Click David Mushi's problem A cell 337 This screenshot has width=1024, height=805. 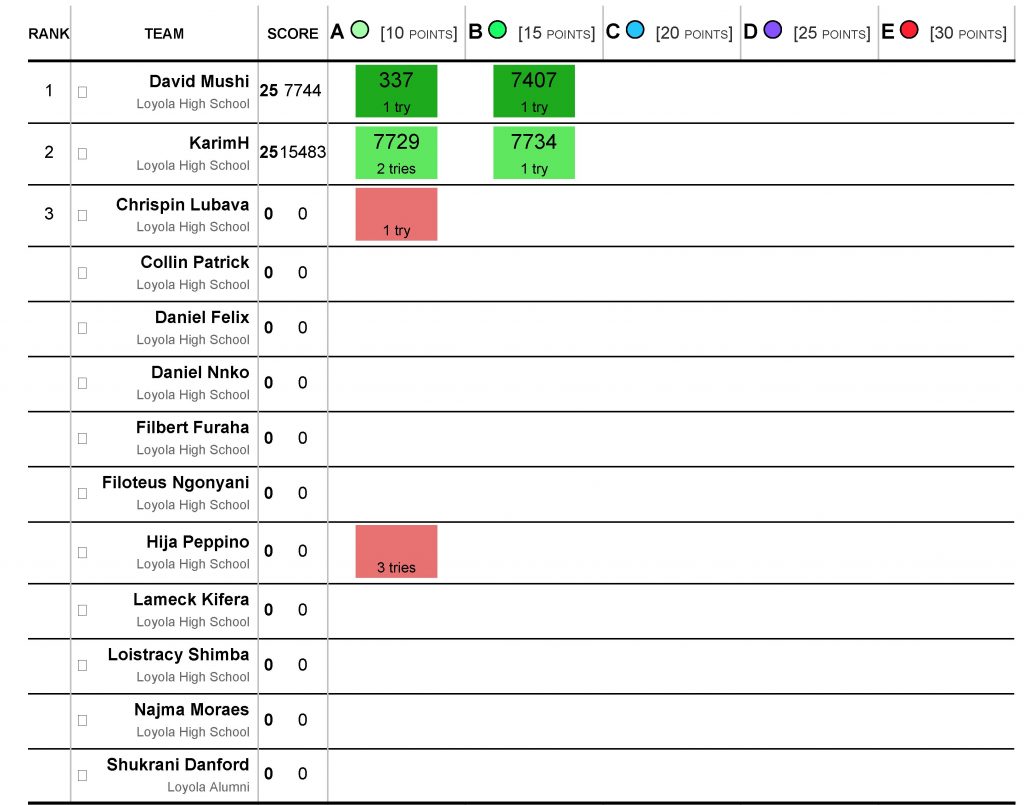pos(396,91)
